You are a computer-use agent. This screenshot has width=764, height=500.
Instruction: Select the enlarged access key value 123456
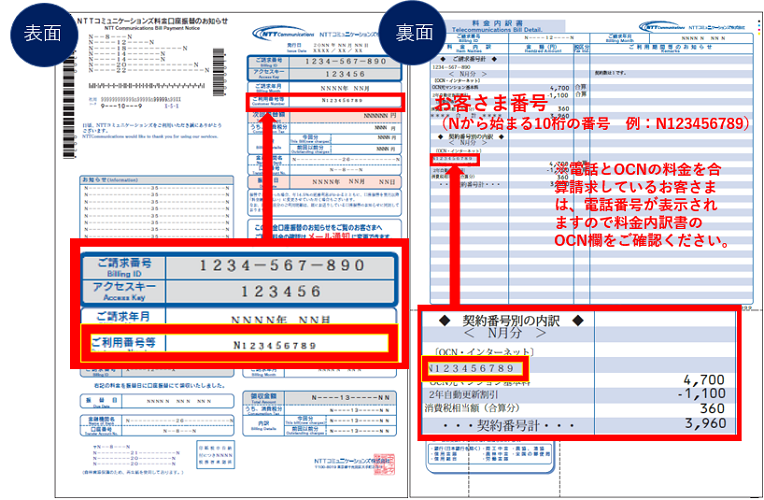[281, 291]
